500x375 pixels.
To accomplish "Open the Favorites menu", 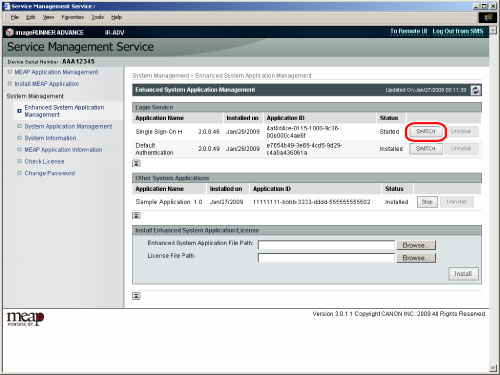I will pos(72,17).
